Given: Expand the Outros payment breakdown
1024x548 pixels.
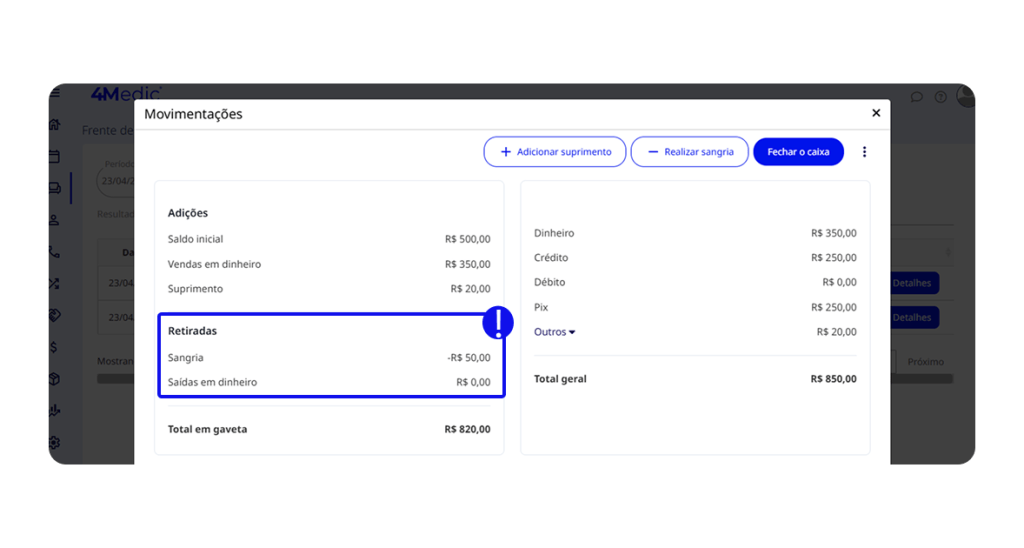Looking at the screenshot, I should [x=555, y=332].
